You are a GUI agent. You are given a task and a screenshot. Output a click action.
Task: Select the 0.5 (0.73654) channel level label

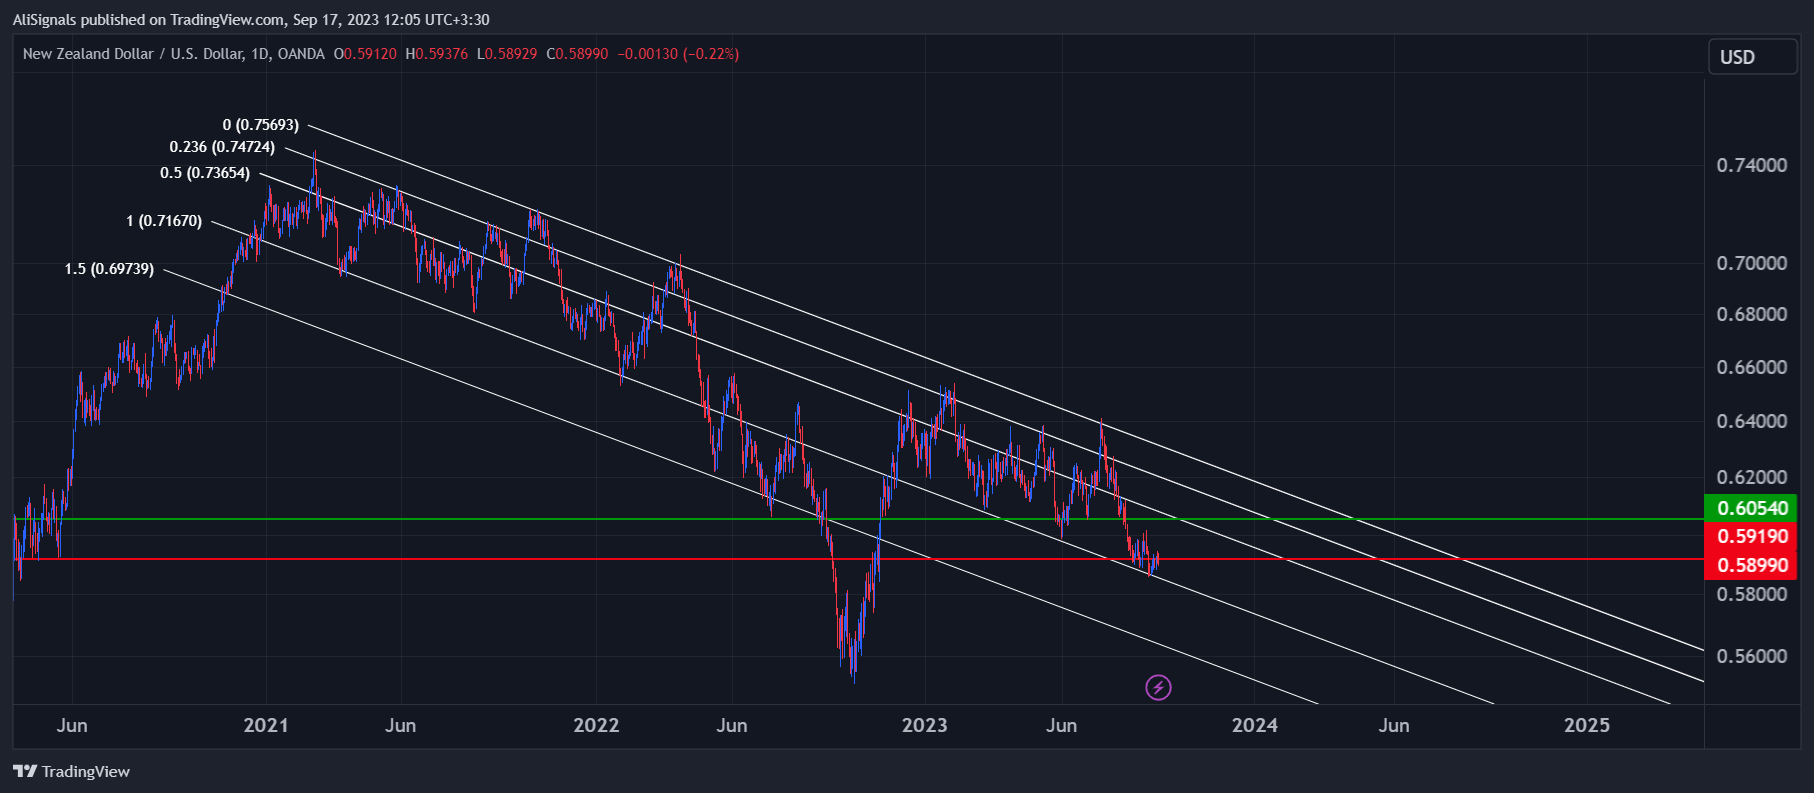coord(205,173)
